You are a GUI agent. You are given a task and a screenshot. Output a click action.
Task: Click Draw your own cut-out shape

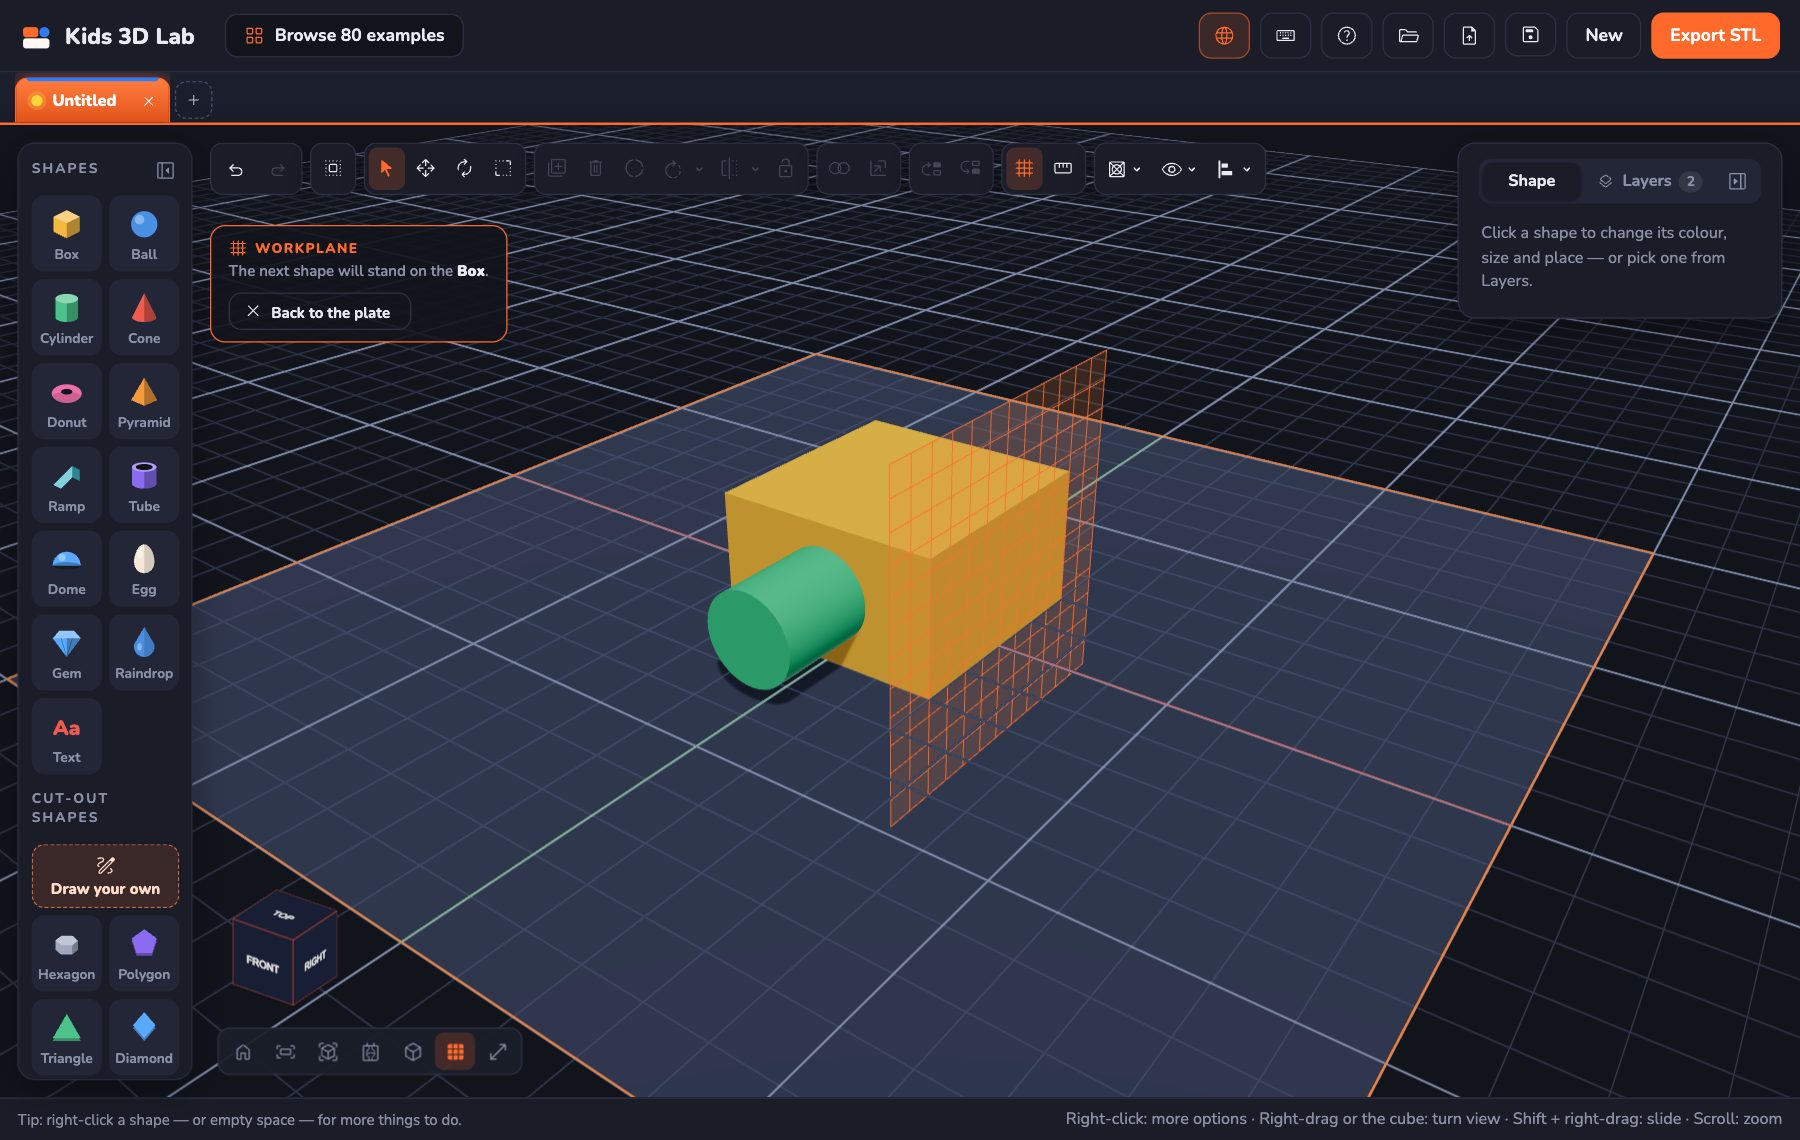point(105,876)
